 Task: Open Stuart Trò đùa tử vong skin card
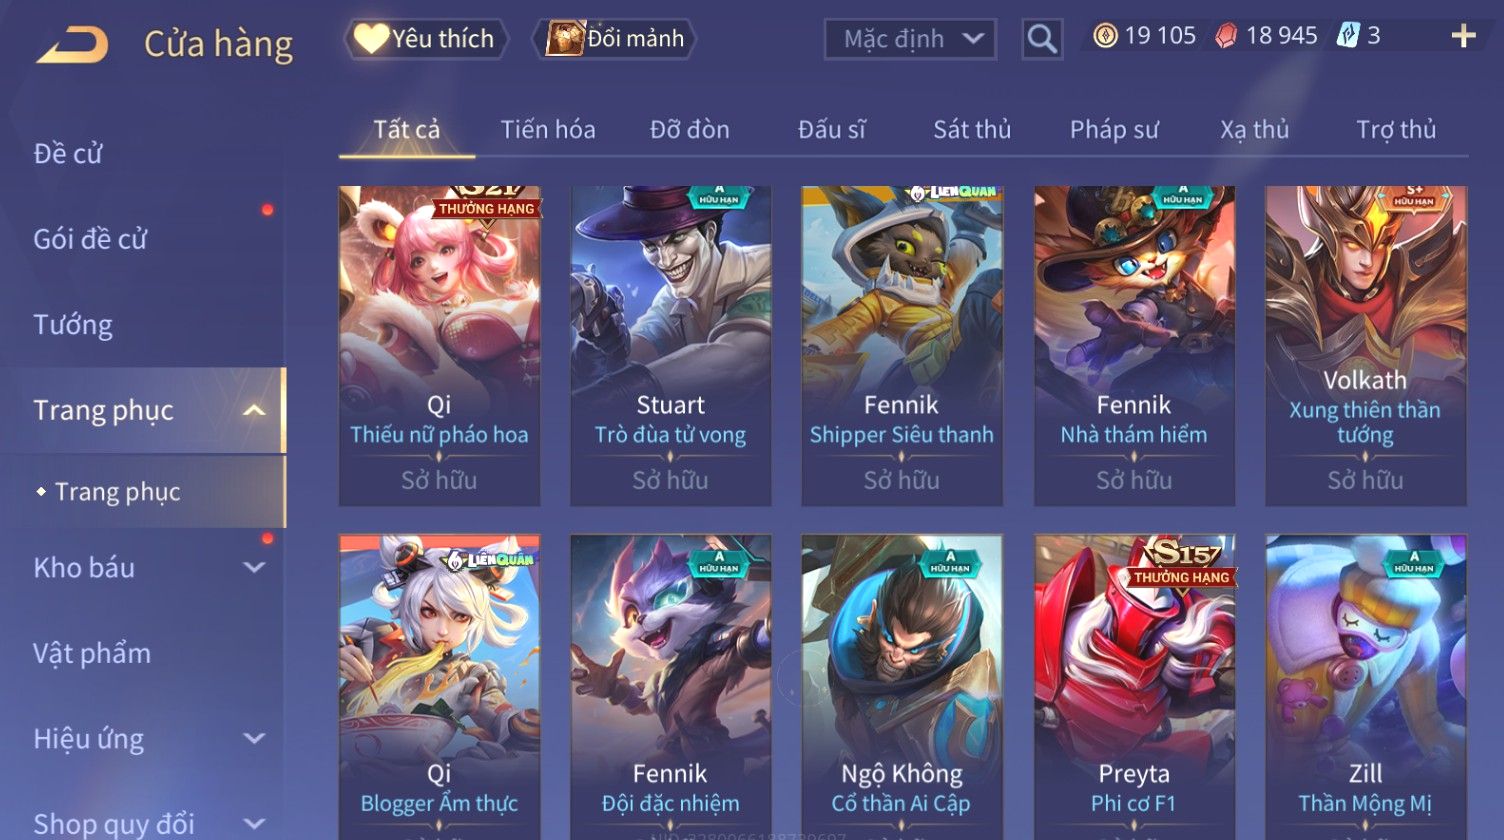pos(670,346)
